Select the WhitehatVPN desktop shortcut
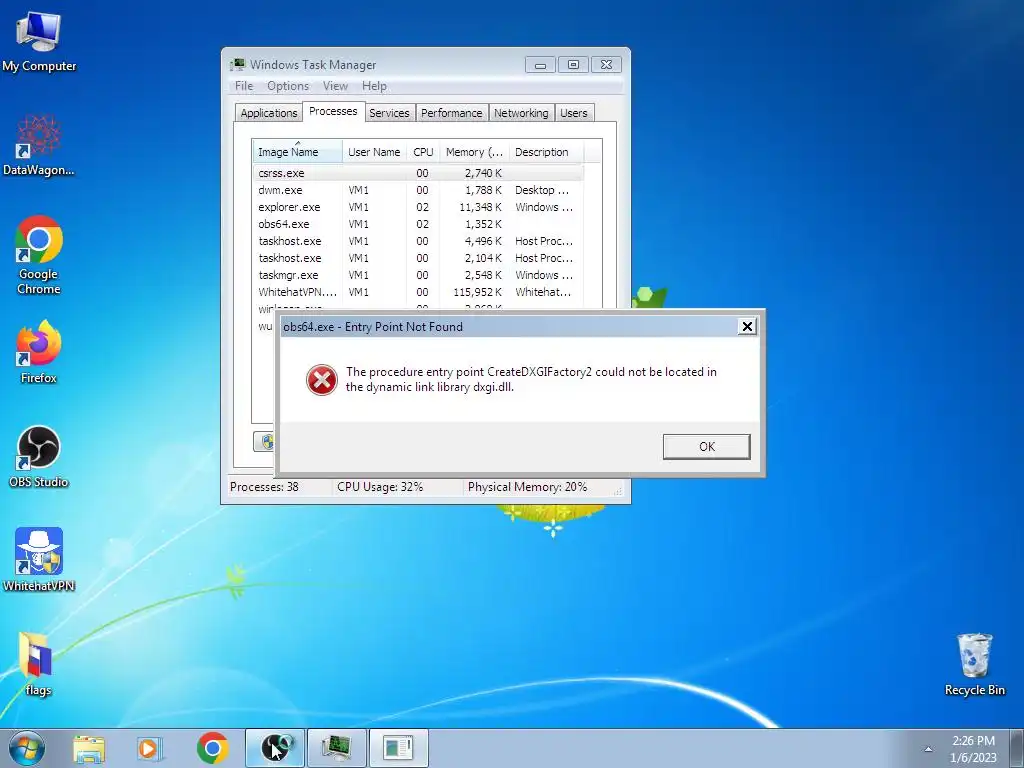The width and height of the screenshot is (1024, 768). point(39,560)
